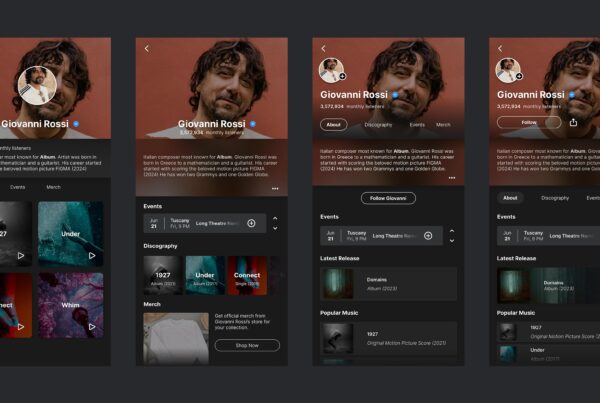Tap back arrow on third phone screen
Image resolution: width=600 pixels, height=403 pixels.
(324, 48)
